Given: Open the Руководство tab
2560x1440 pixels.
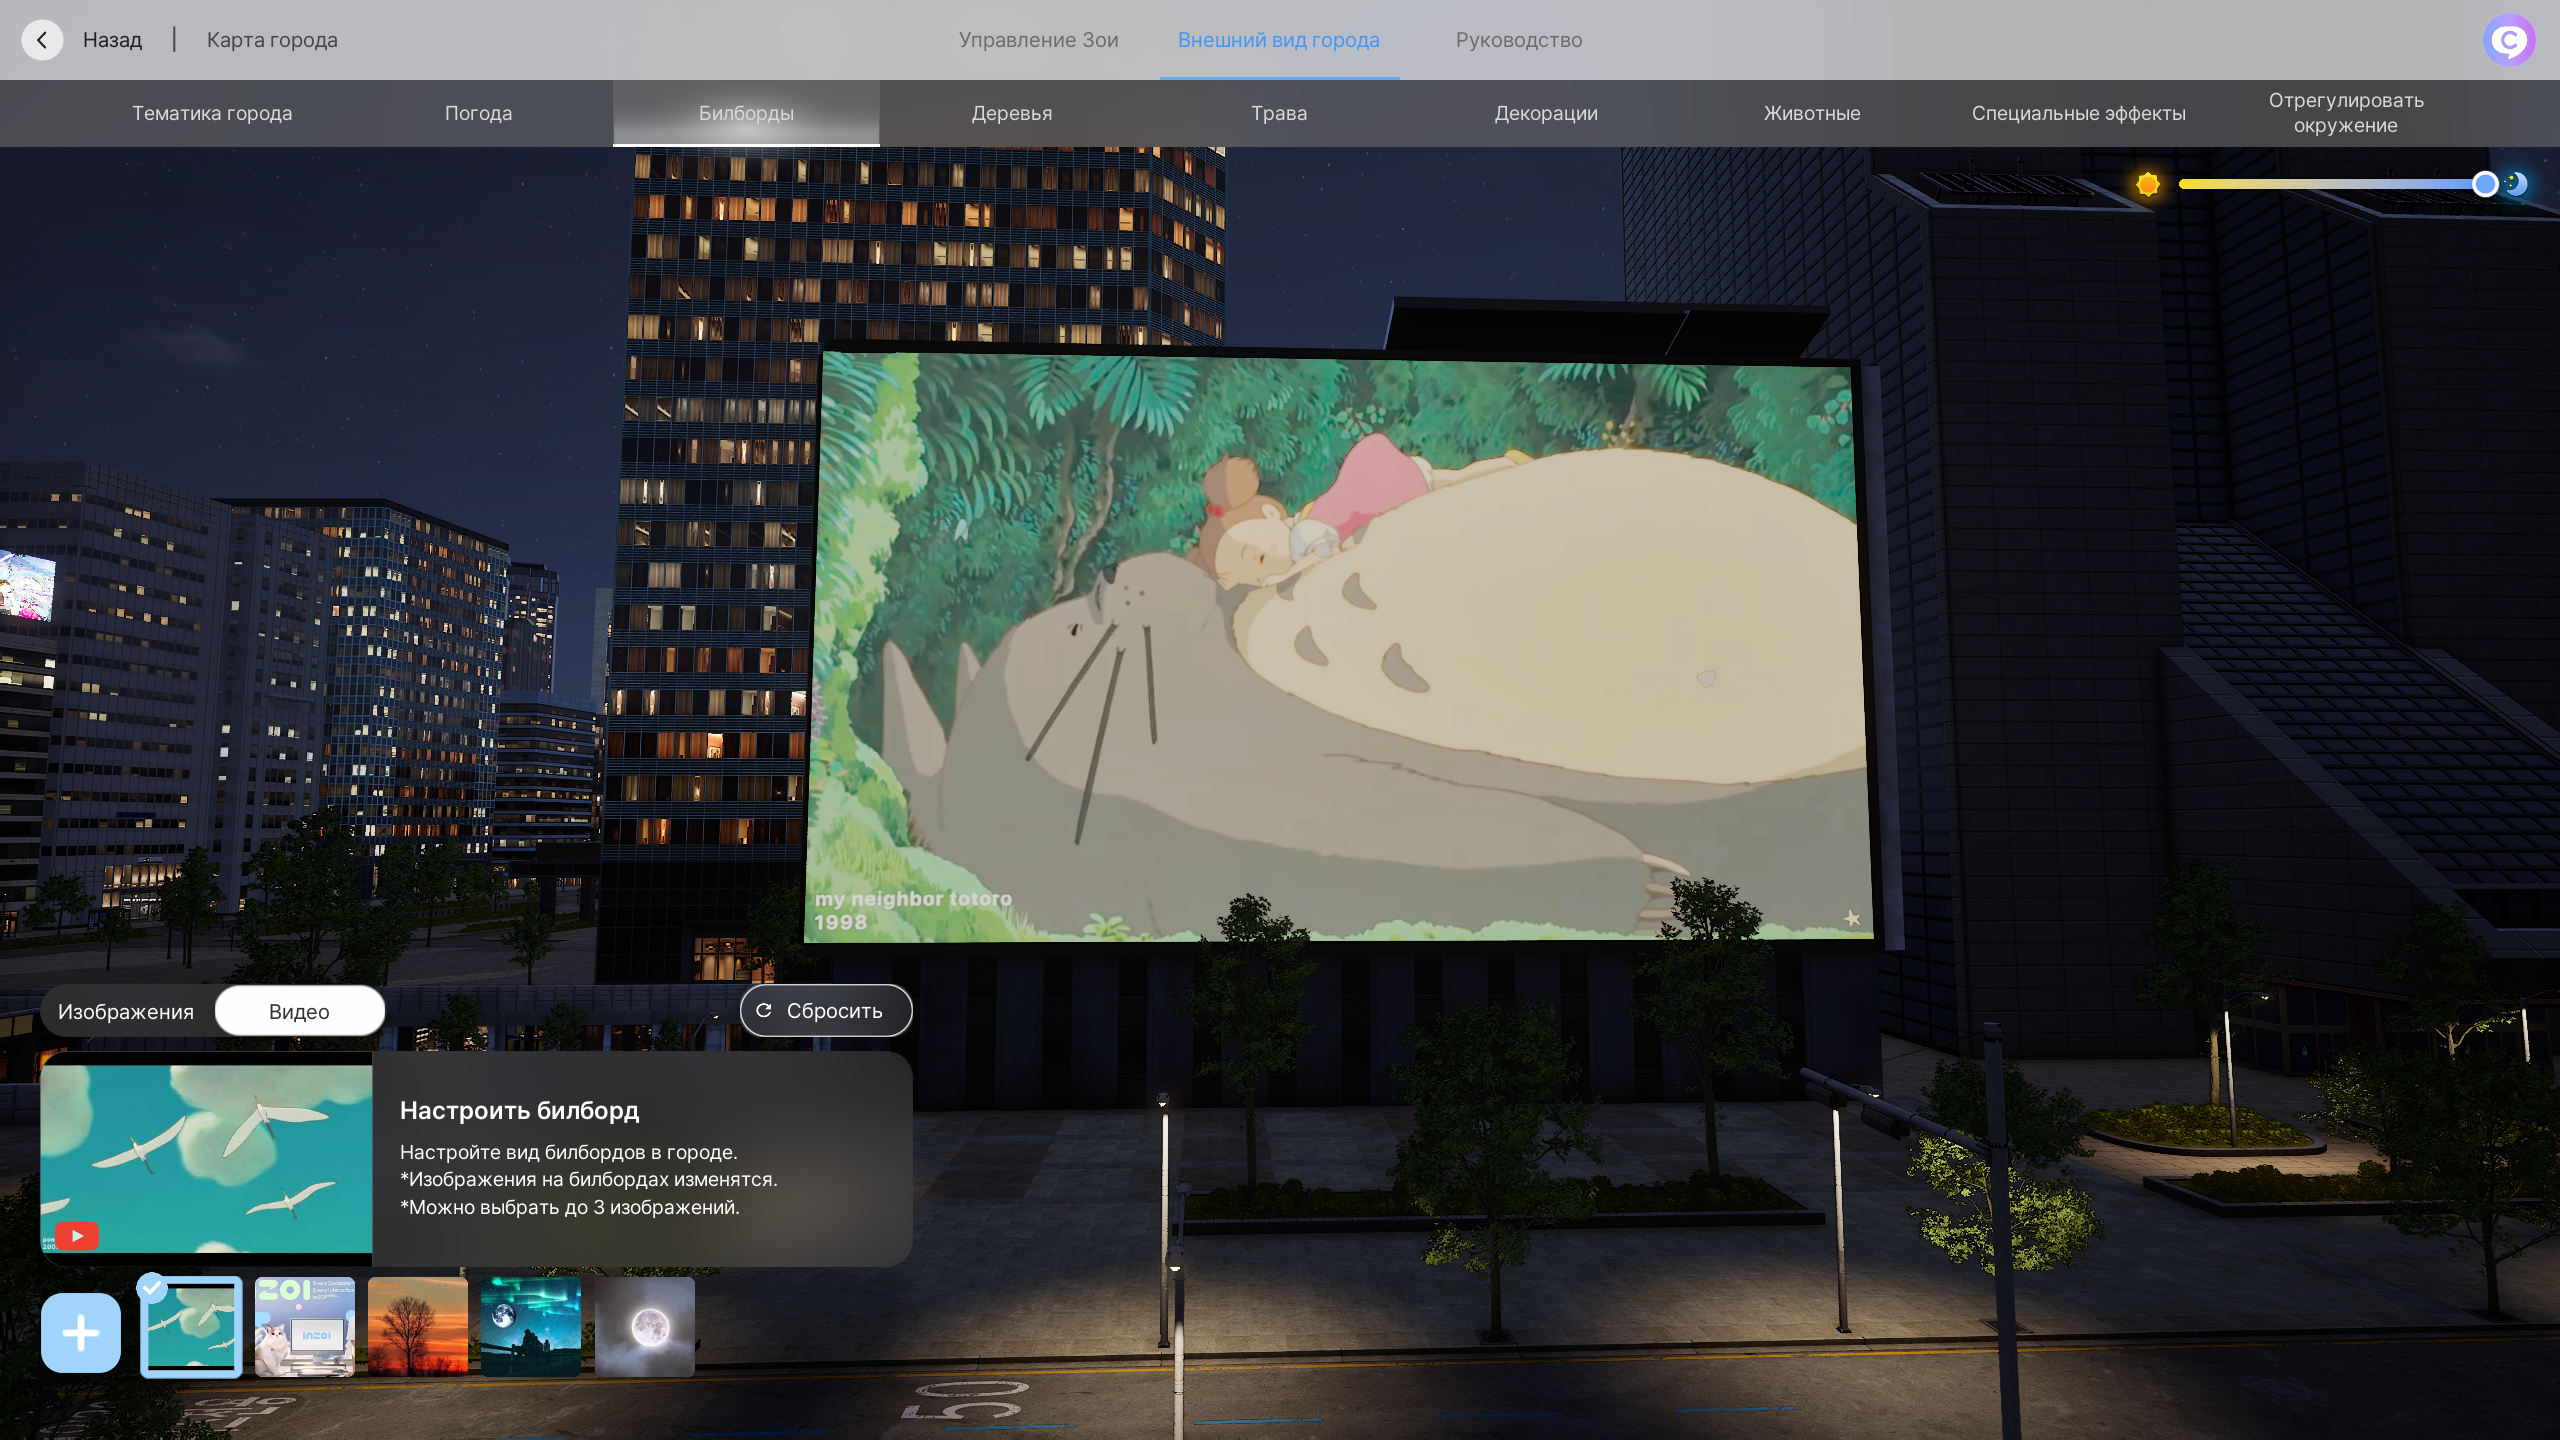Looking at the screenshot, I should click(x=1518, y=40).
